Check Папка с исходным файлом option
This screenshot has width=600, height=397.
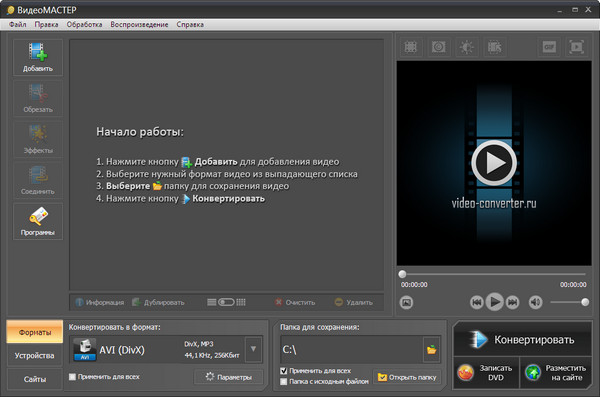pos(284,381)
